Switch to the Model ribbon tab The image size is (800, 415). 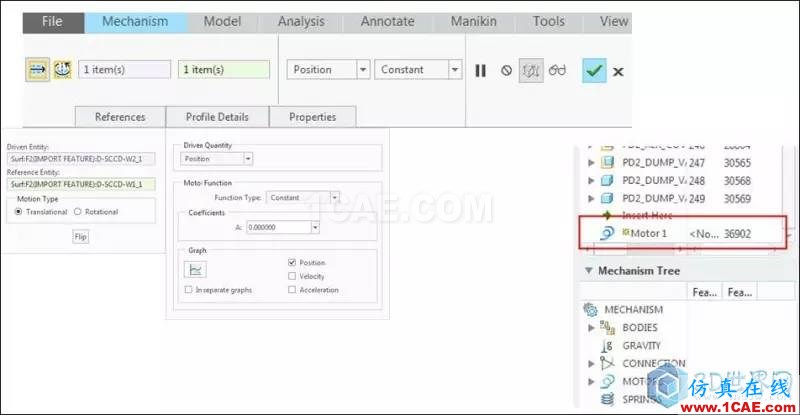click(x=222, y=22)
